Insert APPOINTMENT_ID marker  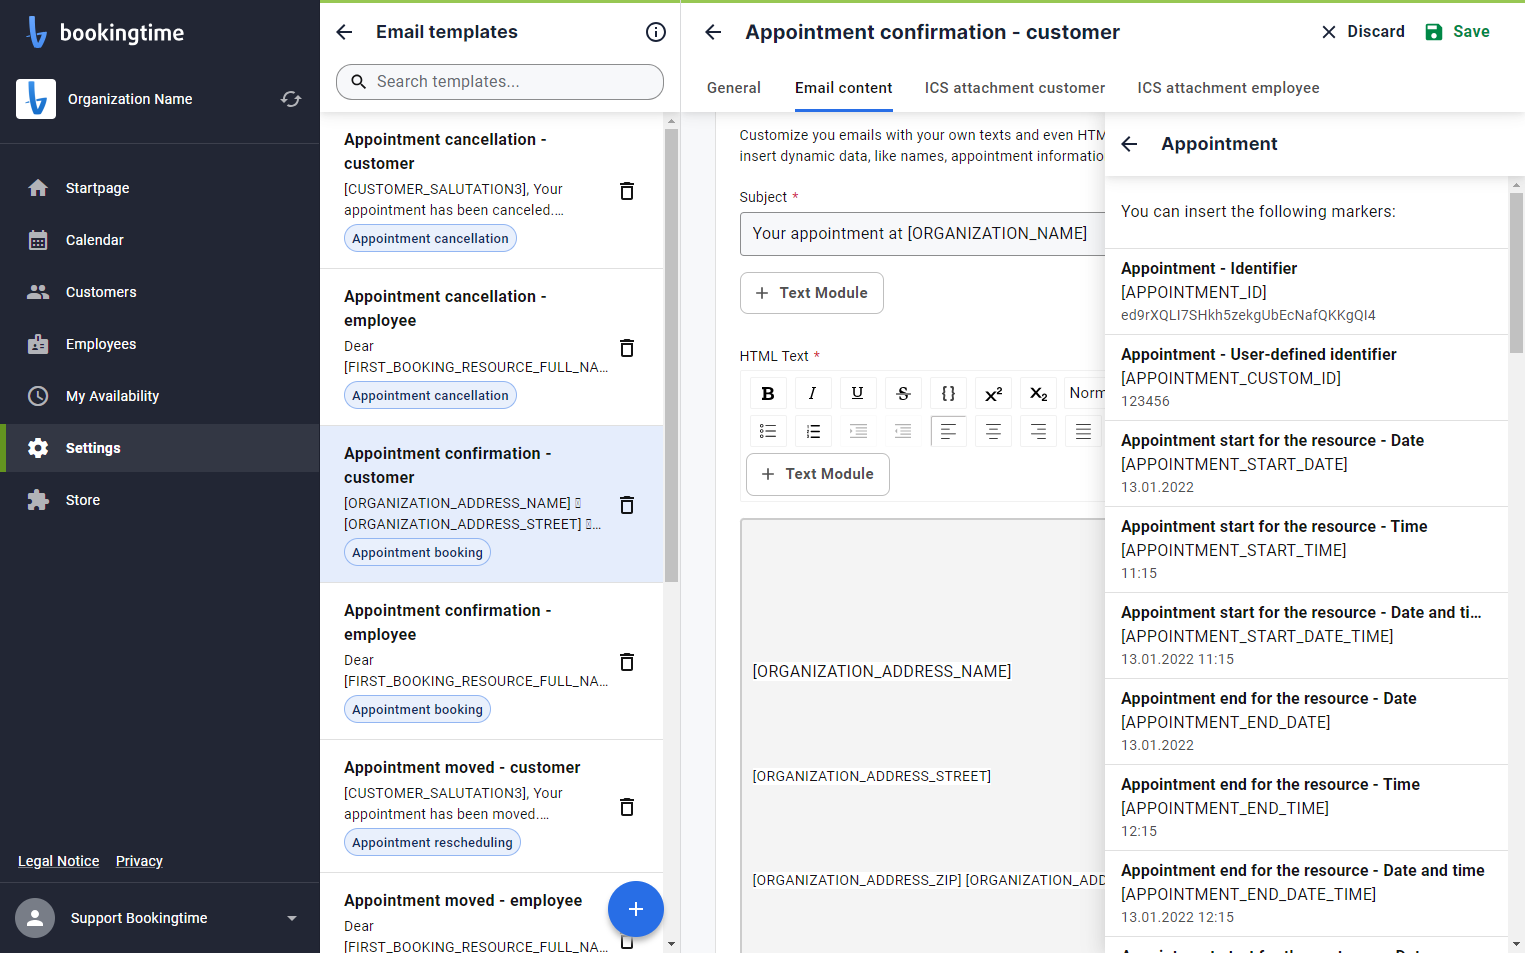[1306, 292]
